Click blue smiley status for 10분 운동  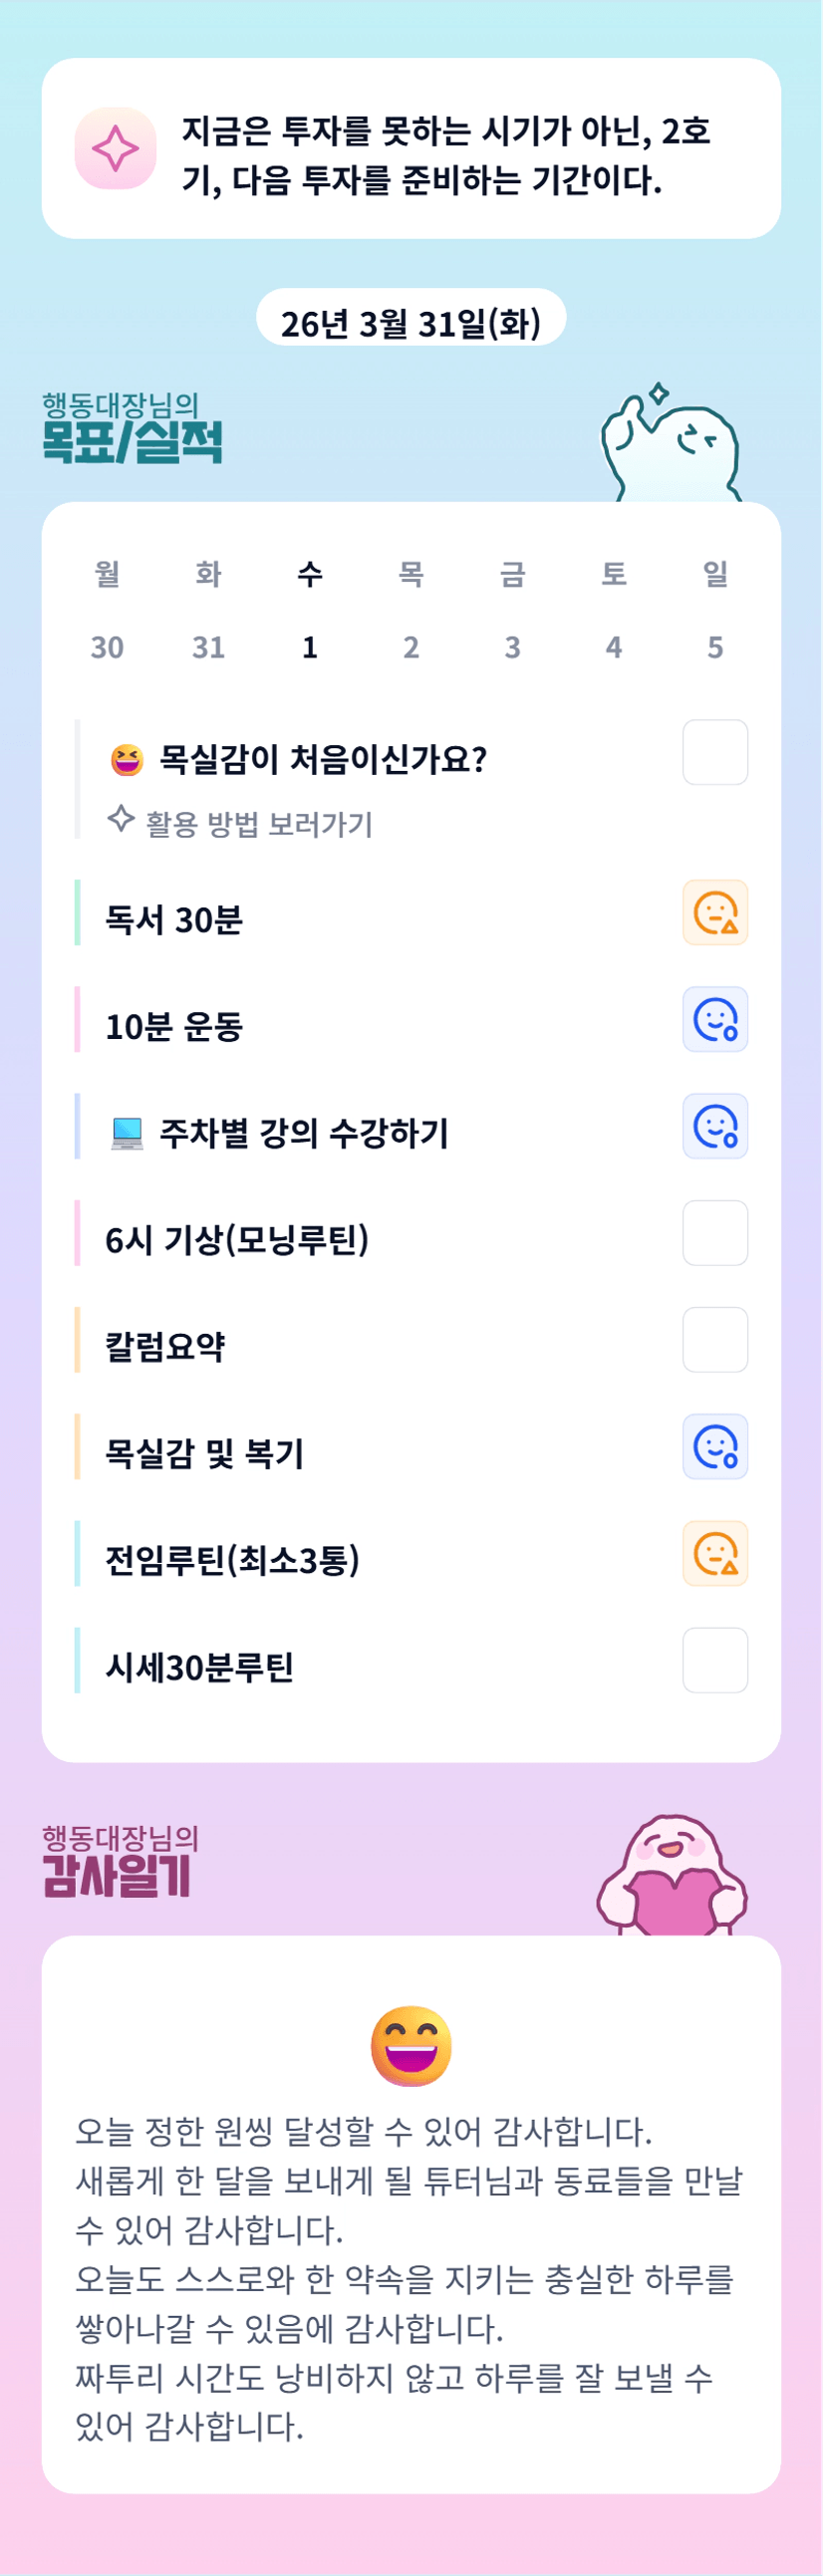pyautogui.click(x=715, y=1020)
